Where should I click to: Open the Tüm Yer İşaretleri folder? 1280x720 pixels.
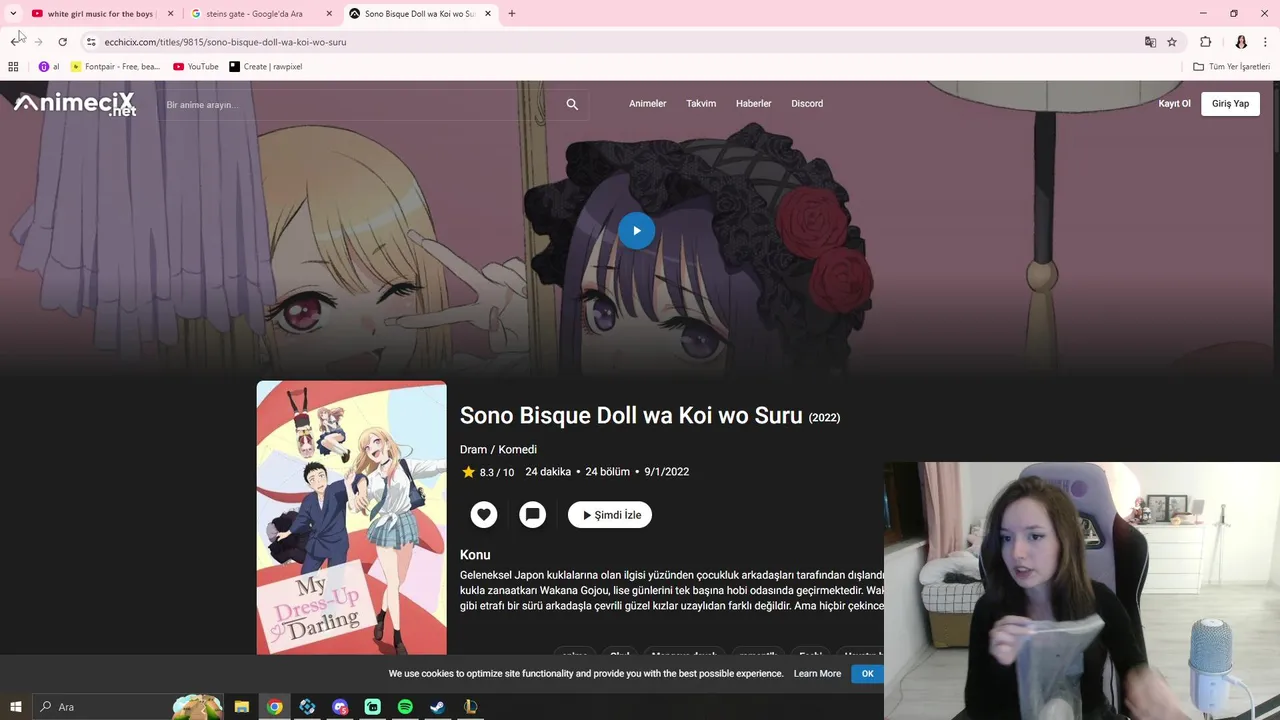1232,67
